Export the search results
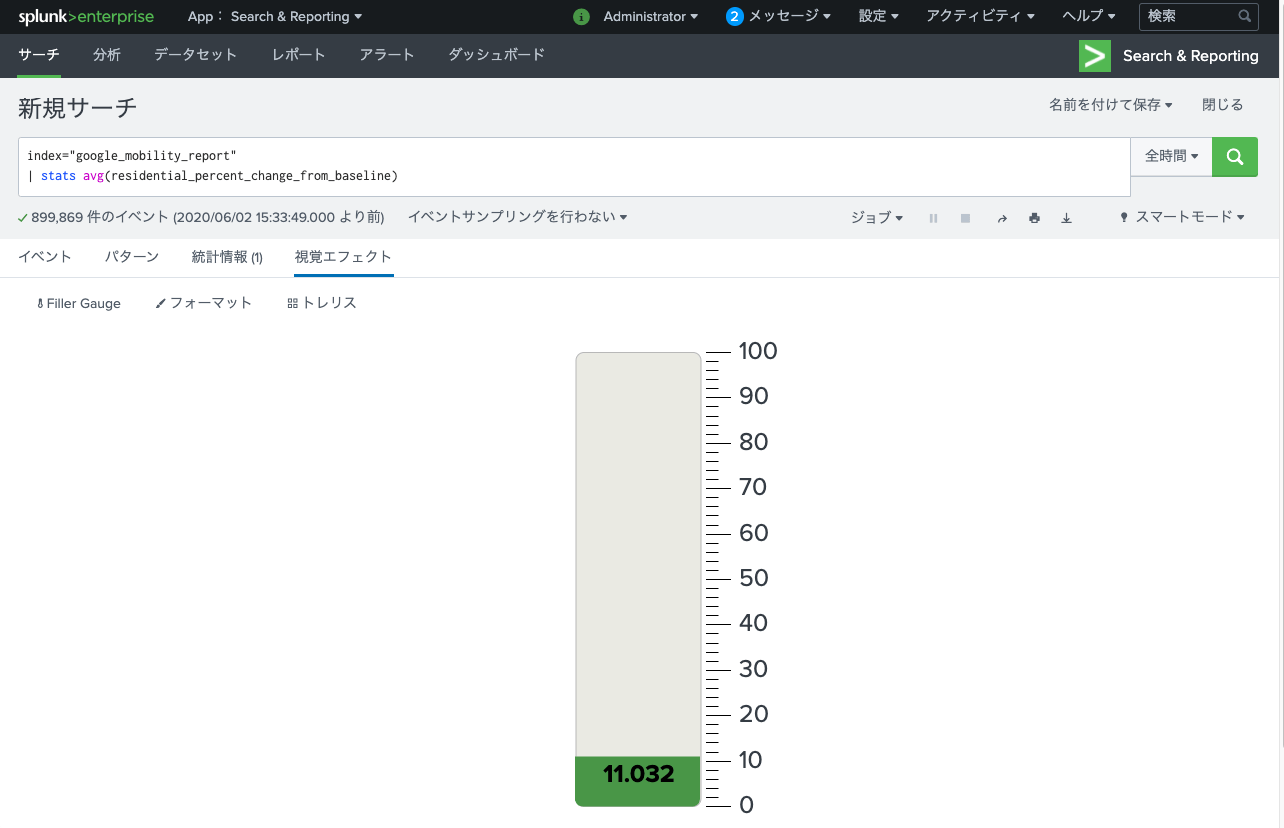 [1066, 218]
